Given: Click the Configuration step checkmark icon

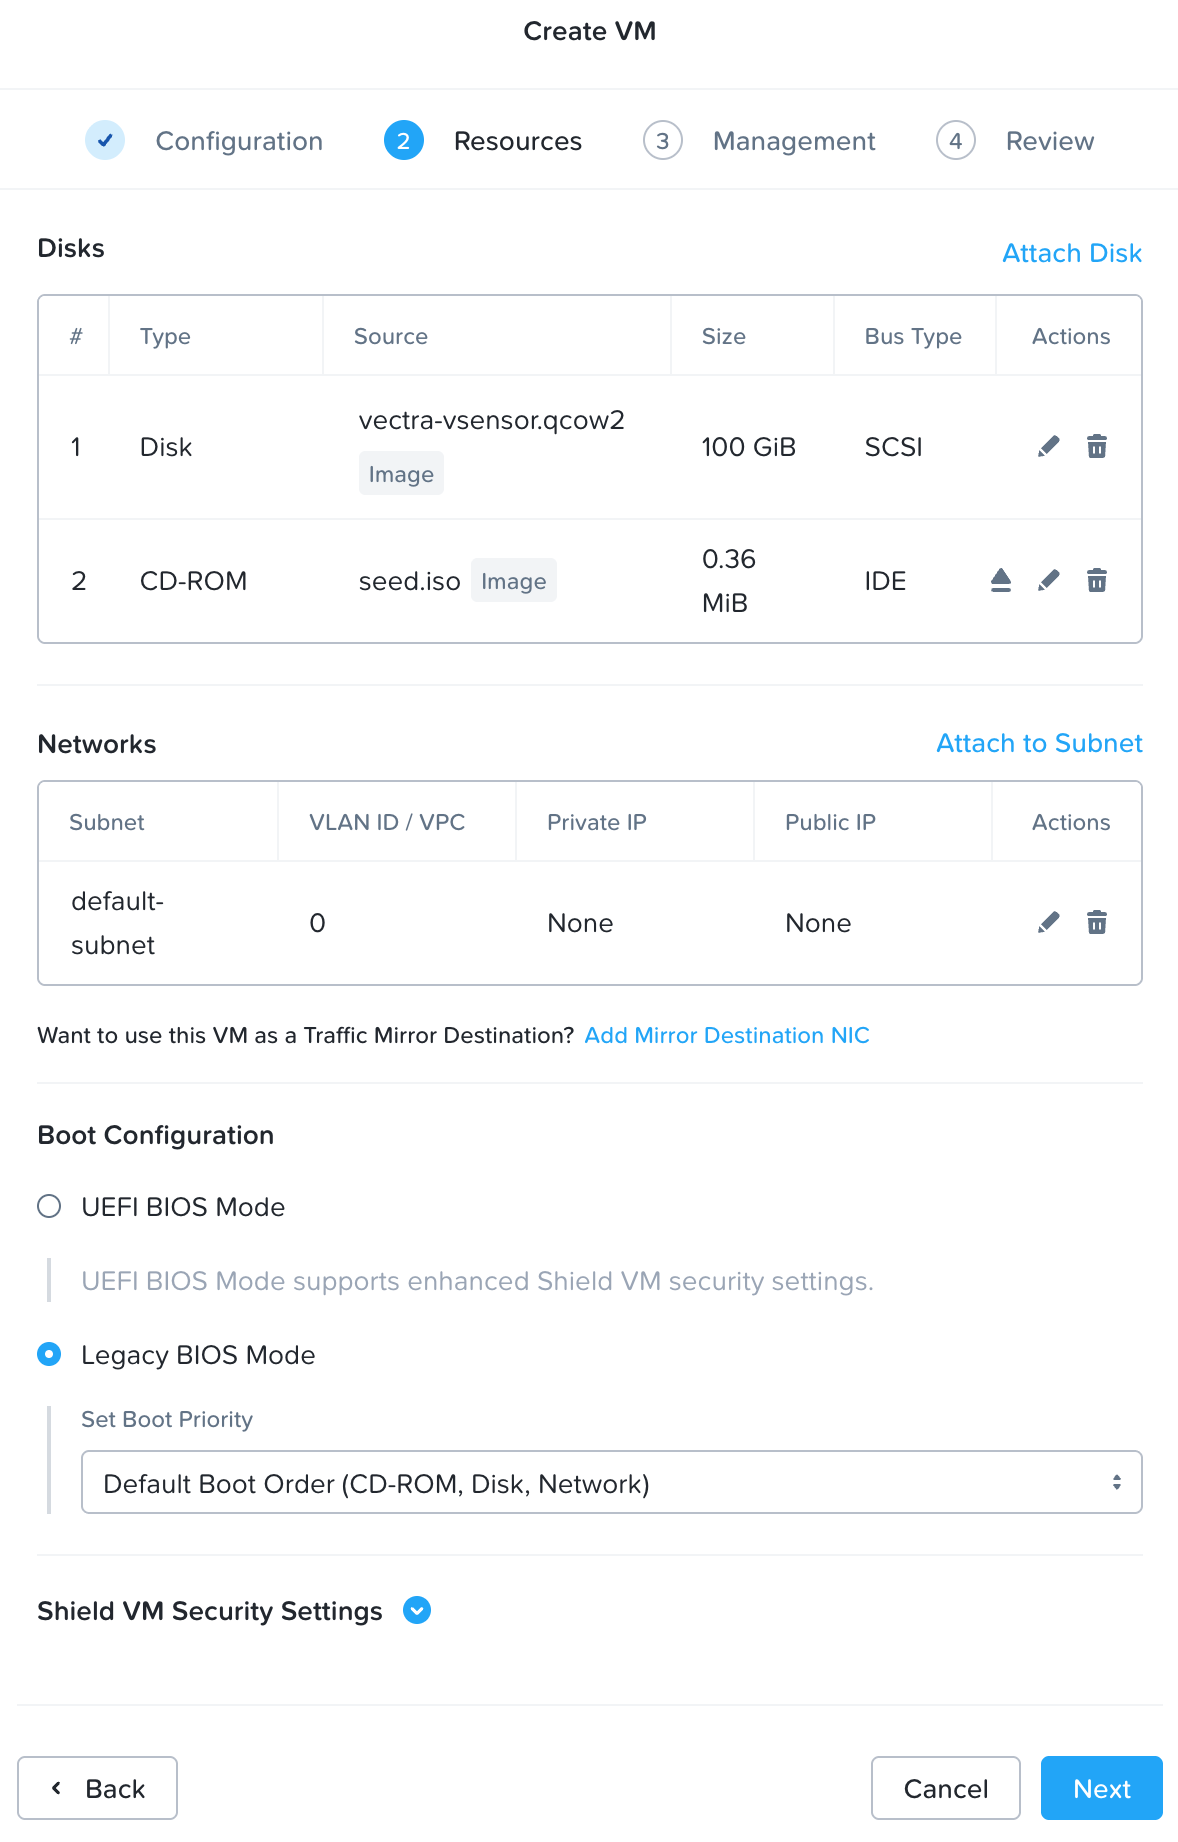Looking at the screenshot, I should pos(105,141).
